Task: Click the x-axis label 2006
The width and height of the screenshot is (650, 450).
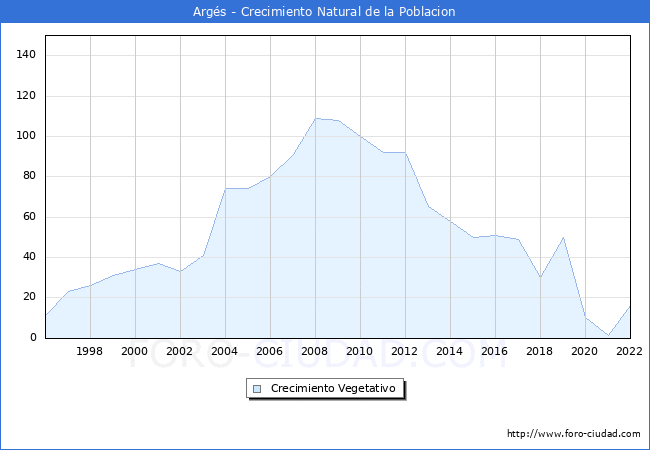Action: (x=269, y=351)
